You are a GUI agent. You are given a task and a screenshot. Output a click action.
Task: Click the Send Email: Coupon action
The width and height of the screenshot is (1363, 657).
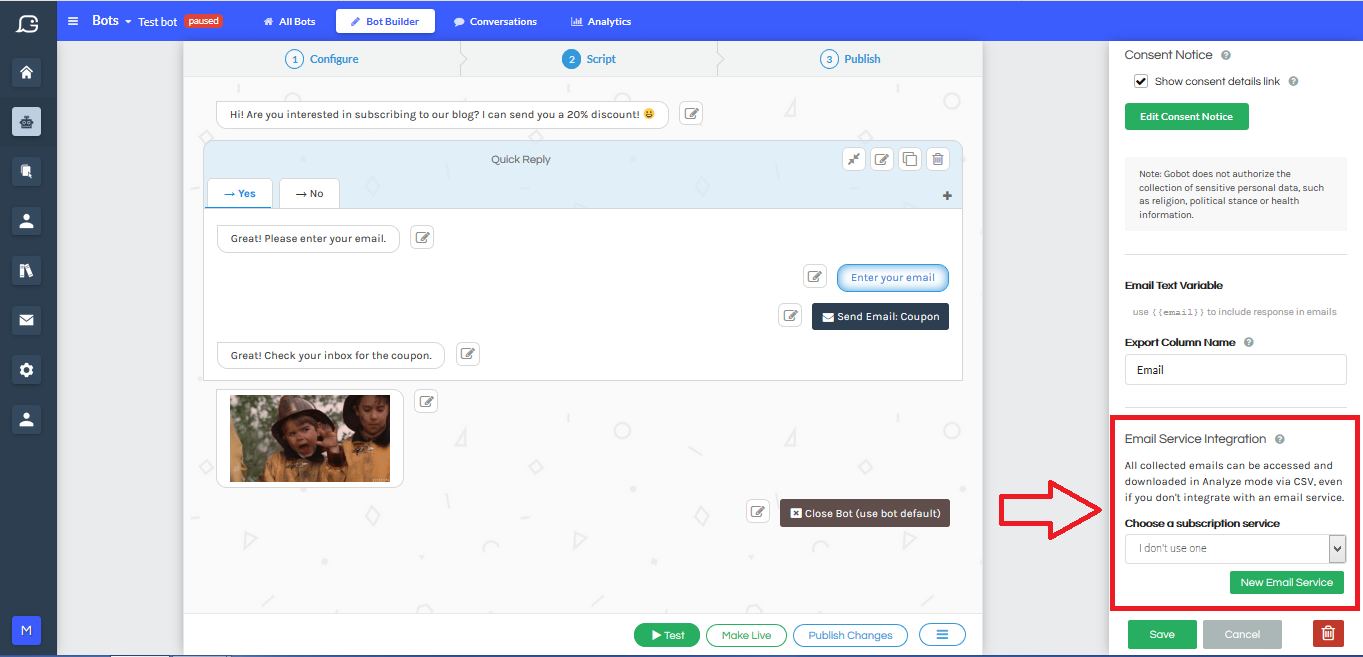(x=880, y=316)
